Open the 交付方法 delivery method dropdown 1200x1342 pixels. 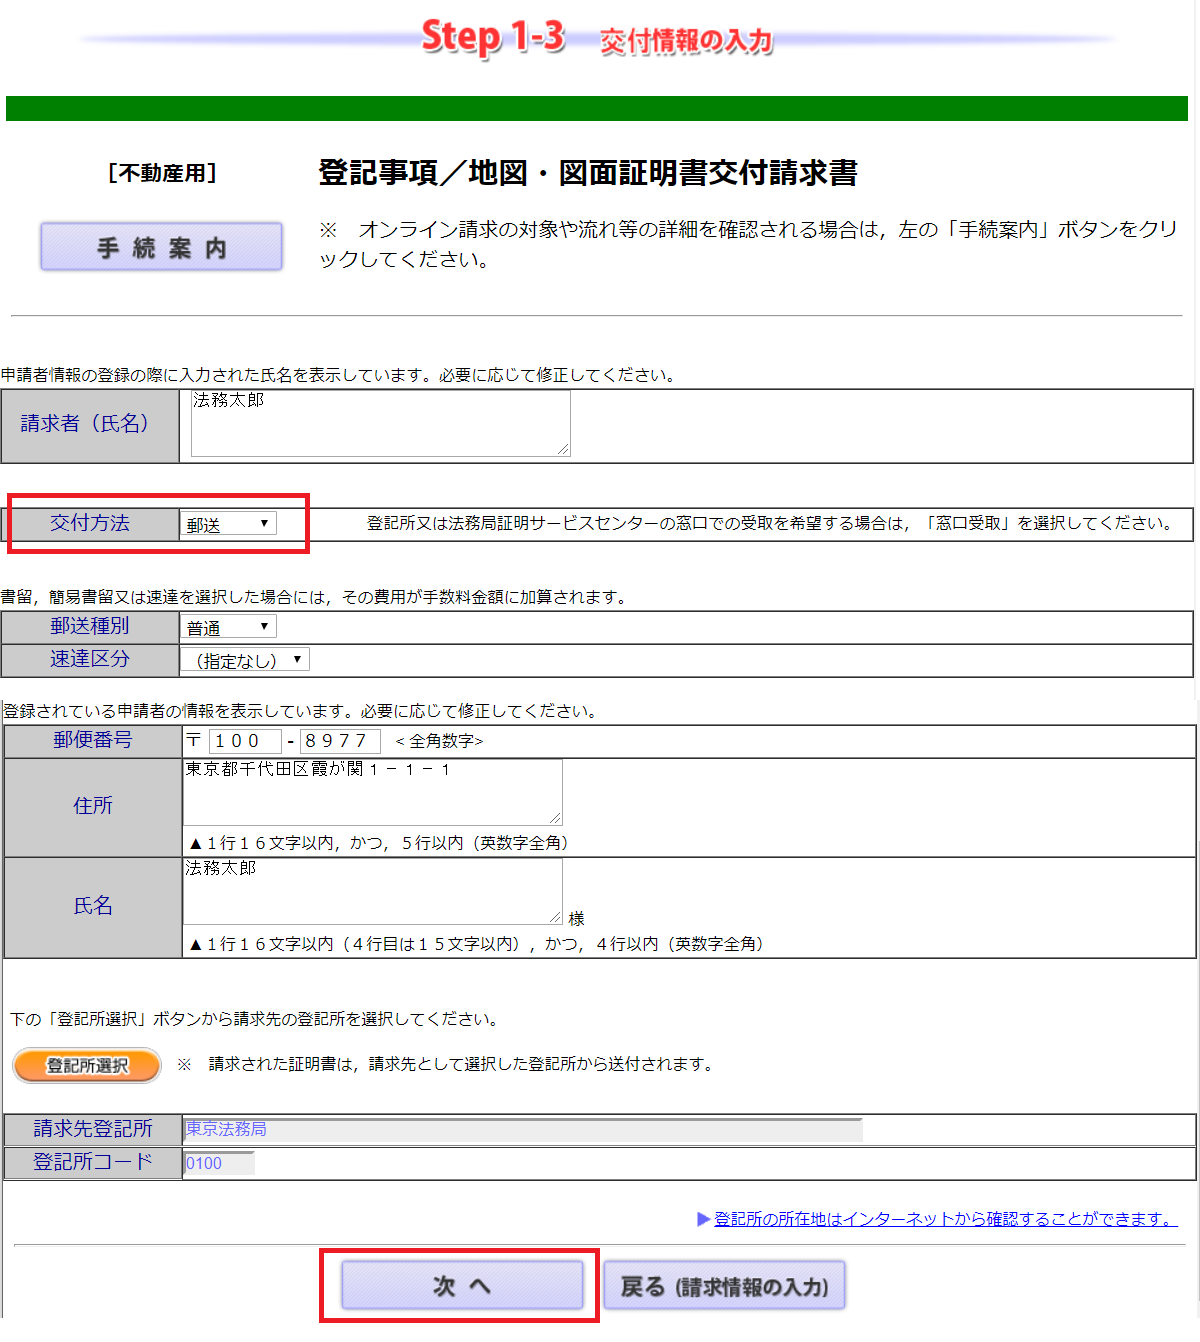[228, 523]
